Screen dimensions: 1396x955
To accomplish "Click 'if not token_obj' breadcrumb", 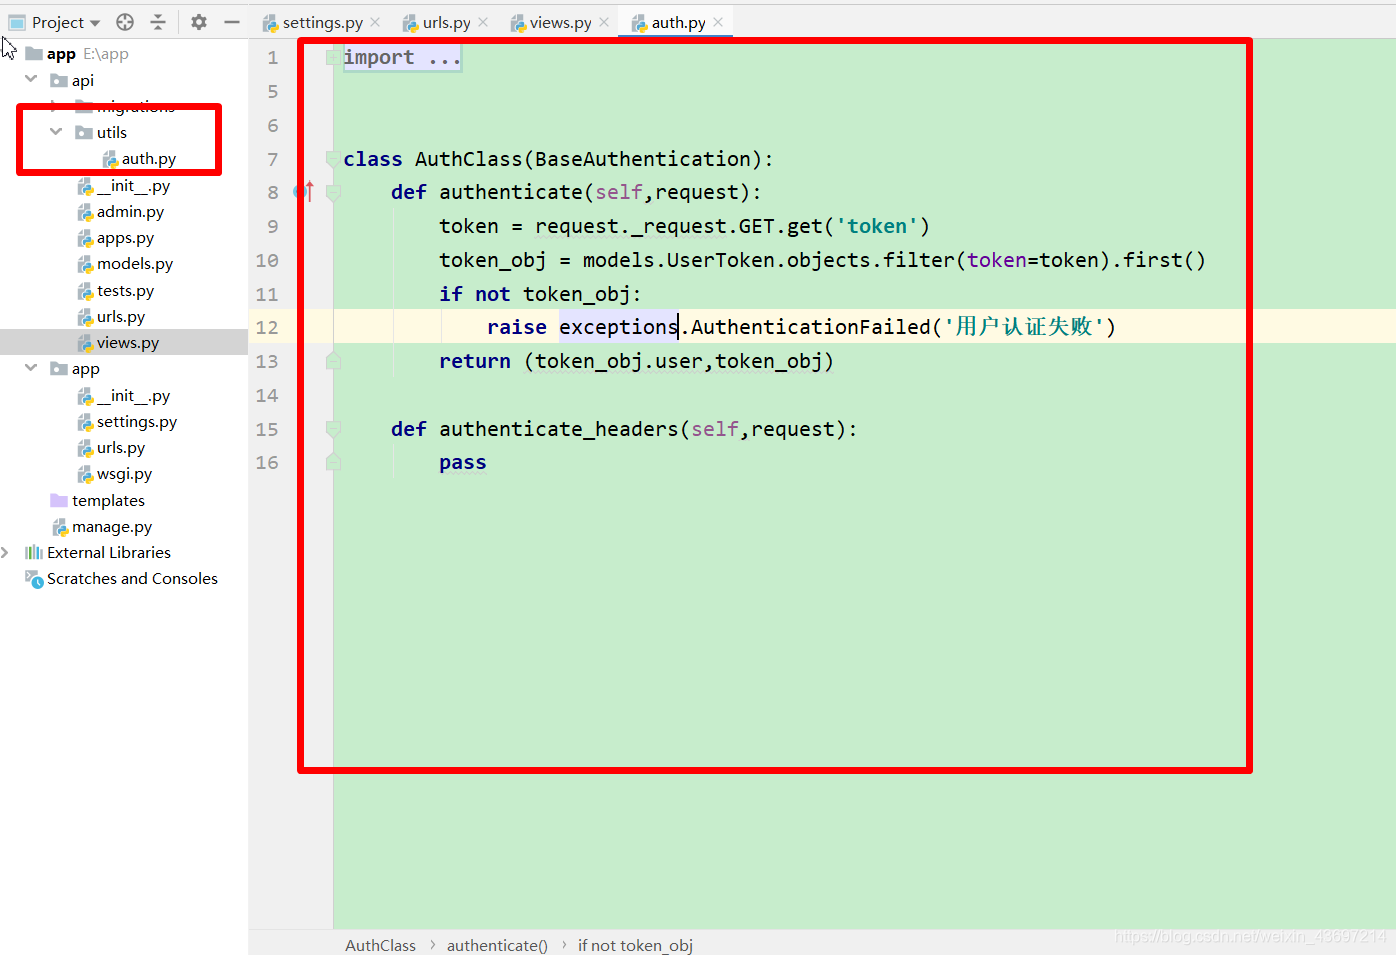I will (635, 945).
